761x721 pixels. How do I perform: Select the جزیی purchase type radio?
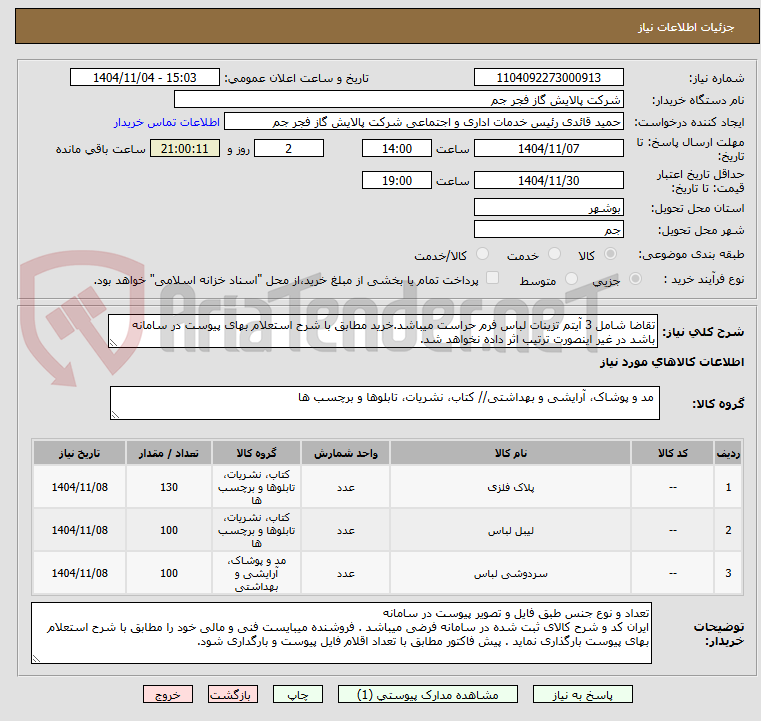[635, 279]
